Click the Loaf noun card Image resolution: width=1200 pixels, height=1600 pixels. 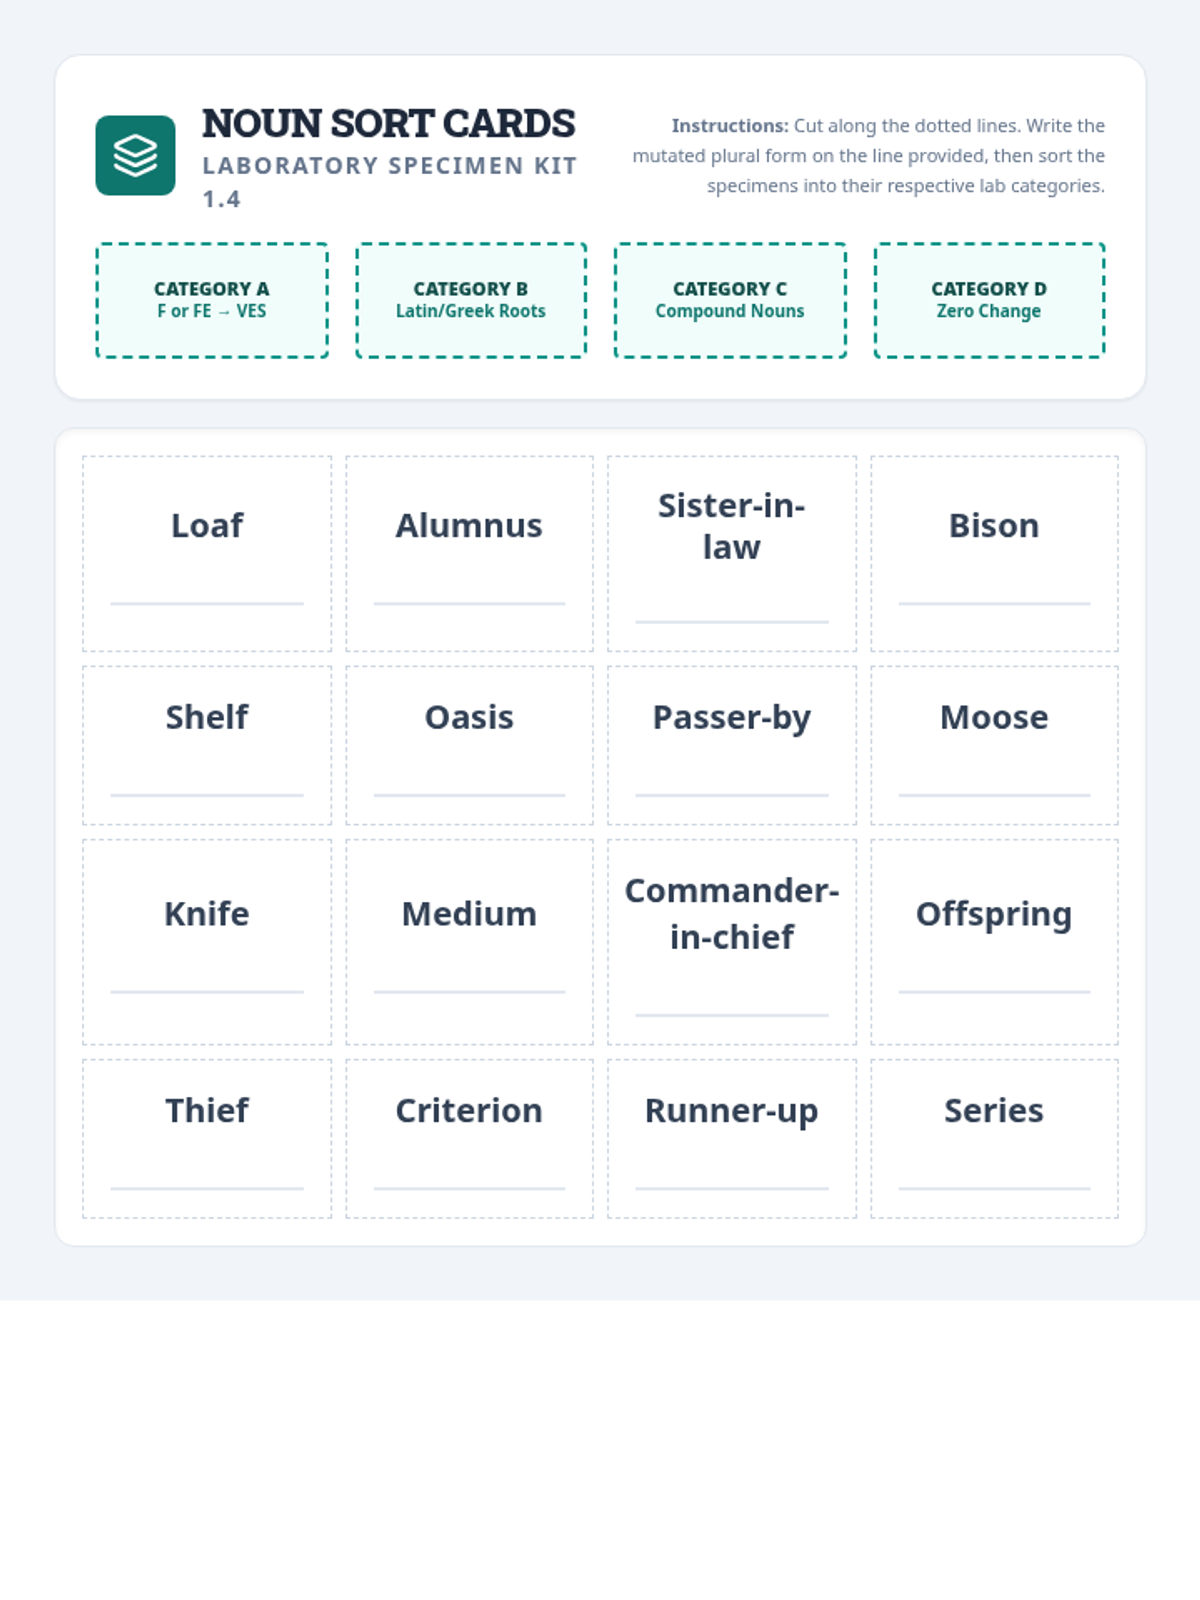click(207, 554)
